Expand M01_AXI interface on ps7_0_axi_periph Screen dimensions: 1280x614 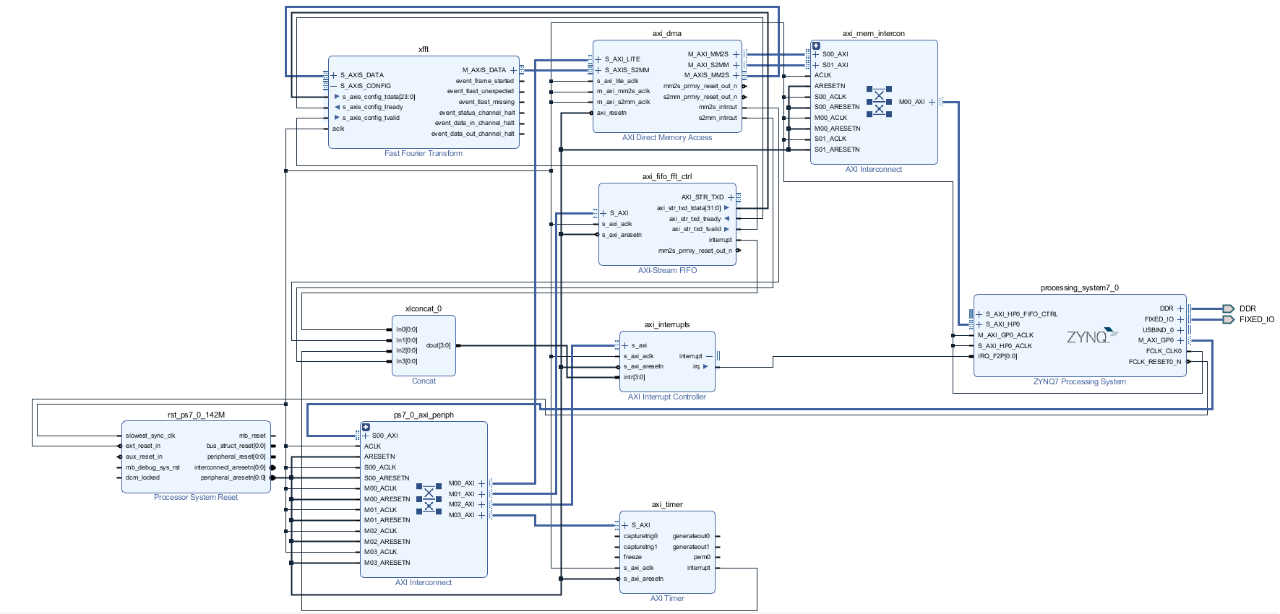pyautogui.click(x=481, y=494)
